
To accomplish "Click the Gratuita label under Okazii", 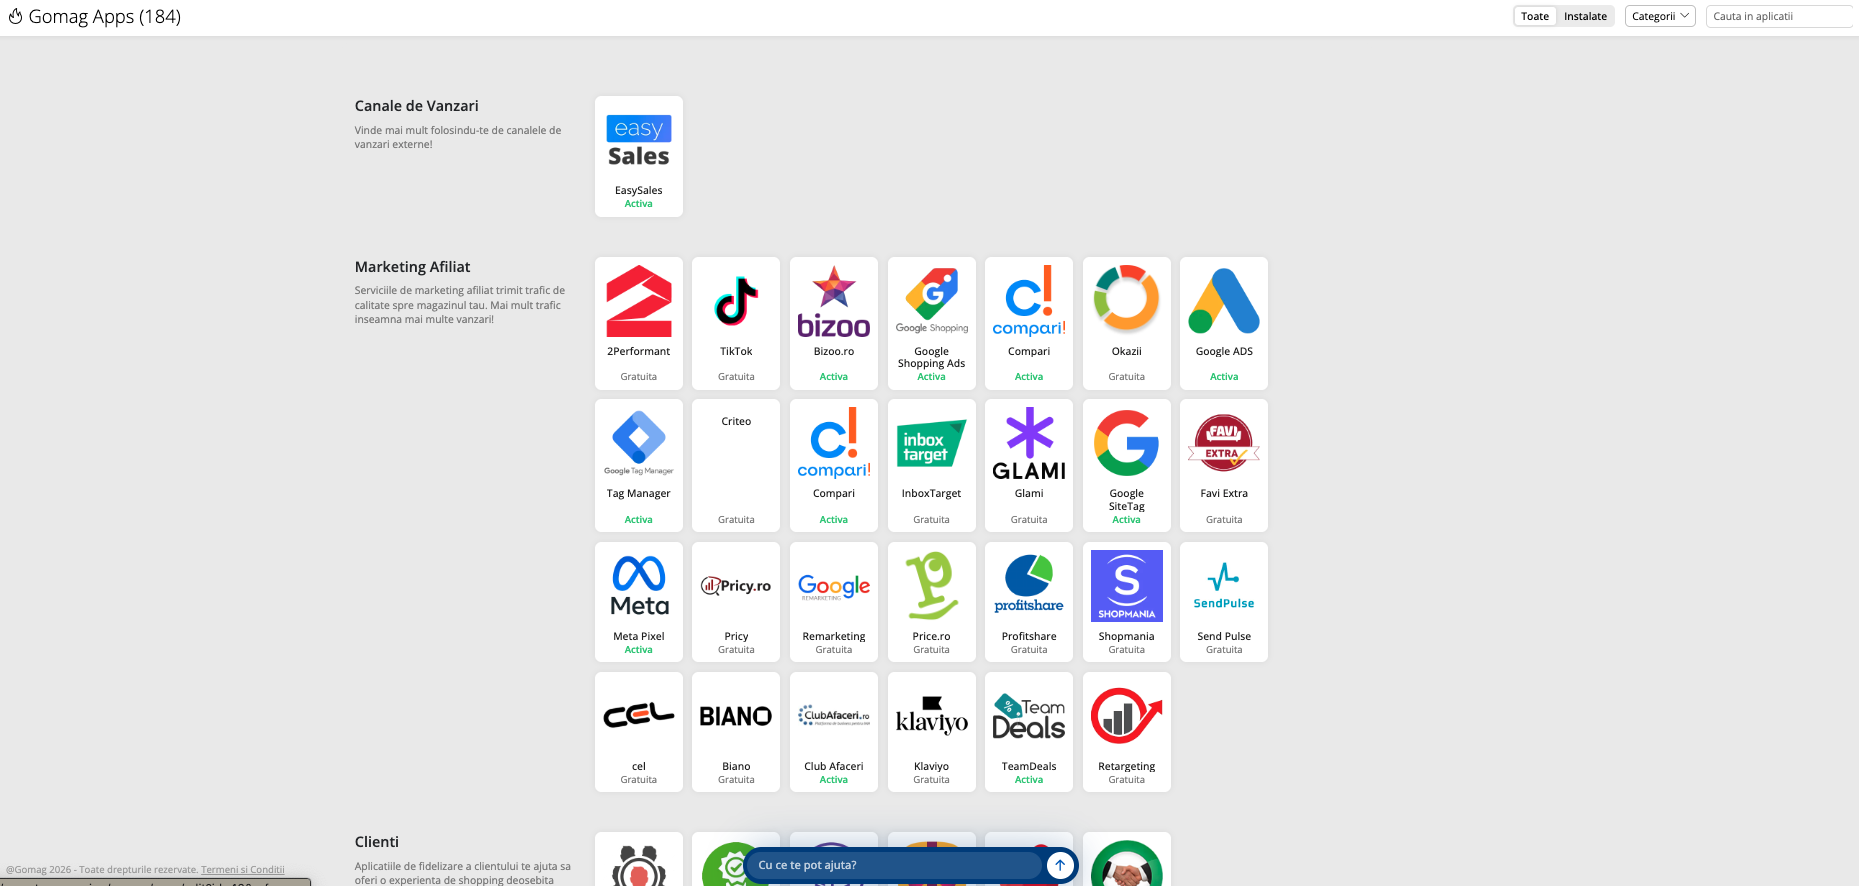I will [x=1126, y=377].
